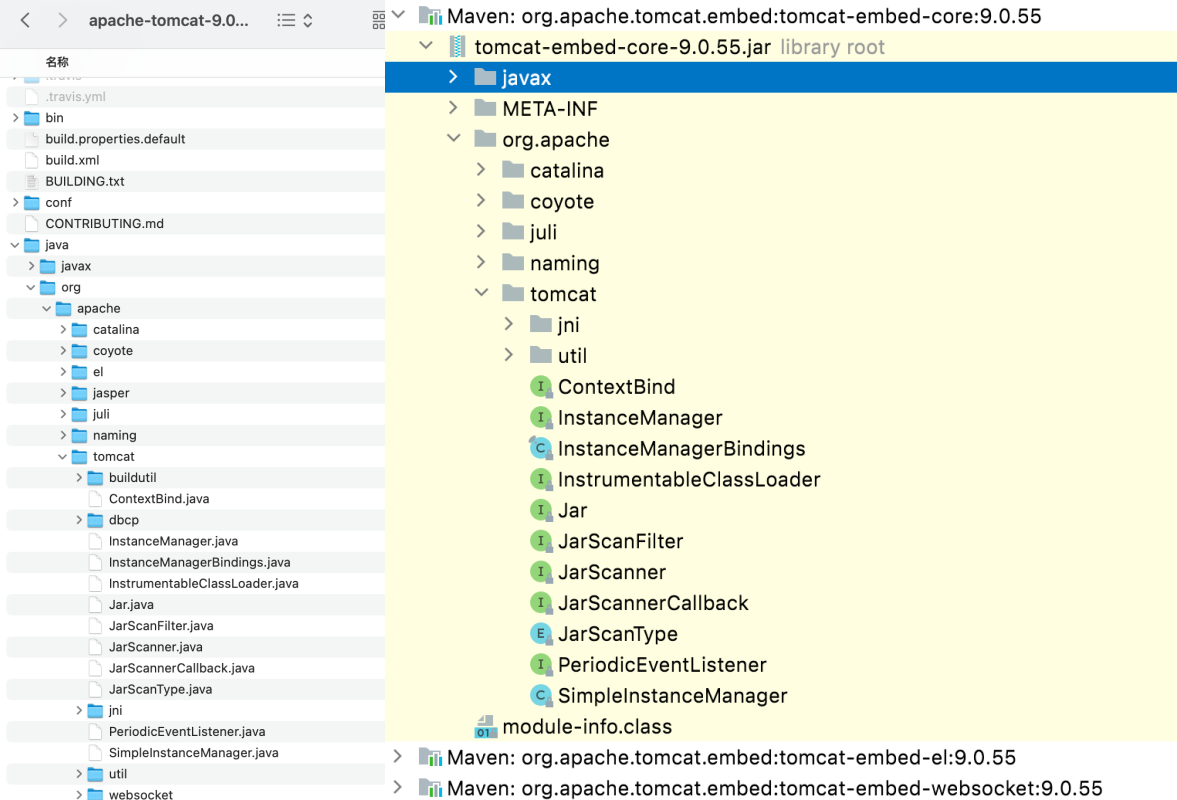Screen dimensions: 1177x800
Task: Click the name column header in Finder
Action: pyautogui.click(x=57, y=62)
